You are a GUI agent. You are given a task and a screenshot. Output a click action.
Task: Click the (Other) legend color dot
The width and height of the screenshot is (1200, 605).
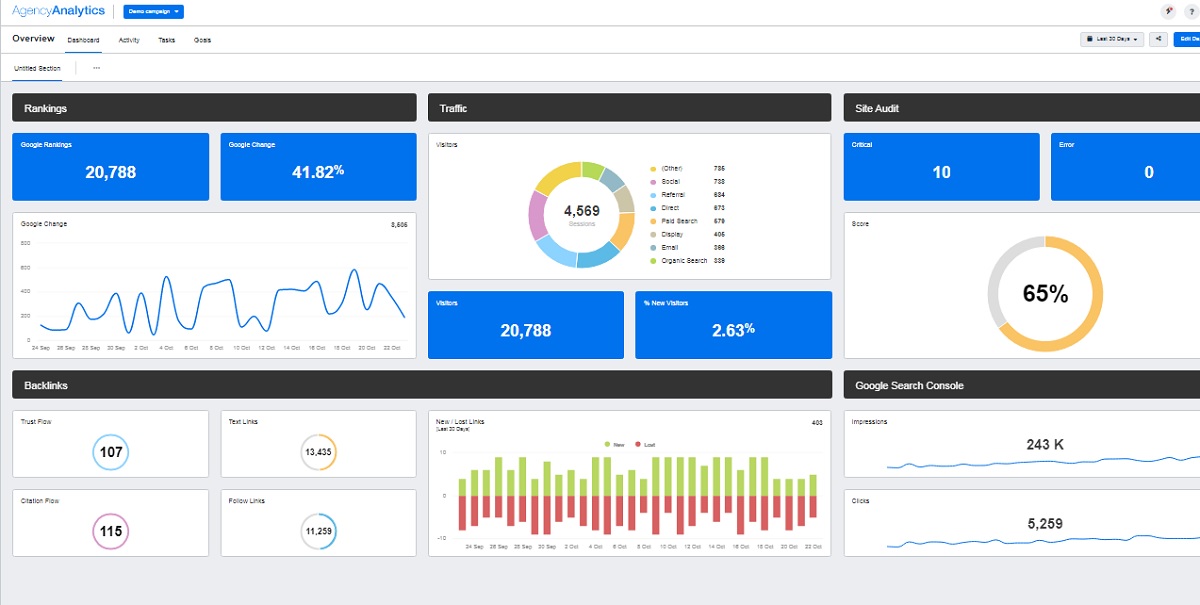653,169
